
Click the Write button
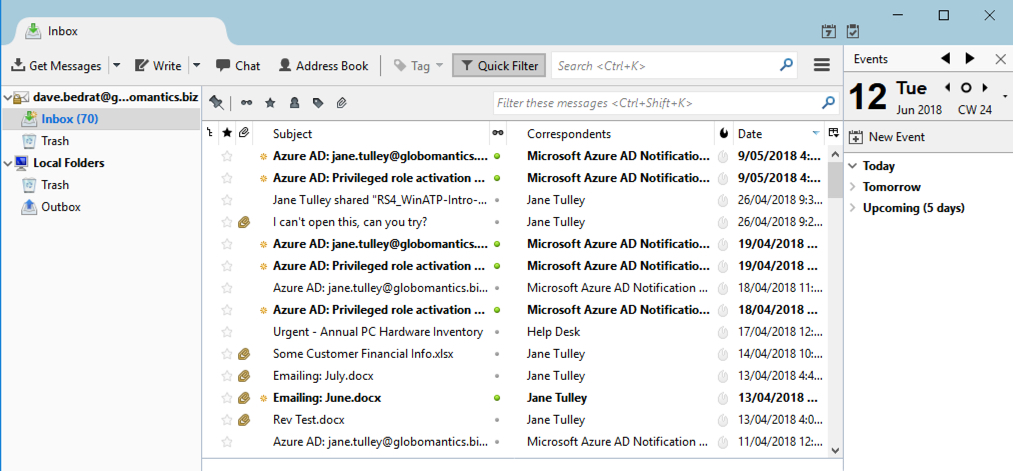[158, 66]
